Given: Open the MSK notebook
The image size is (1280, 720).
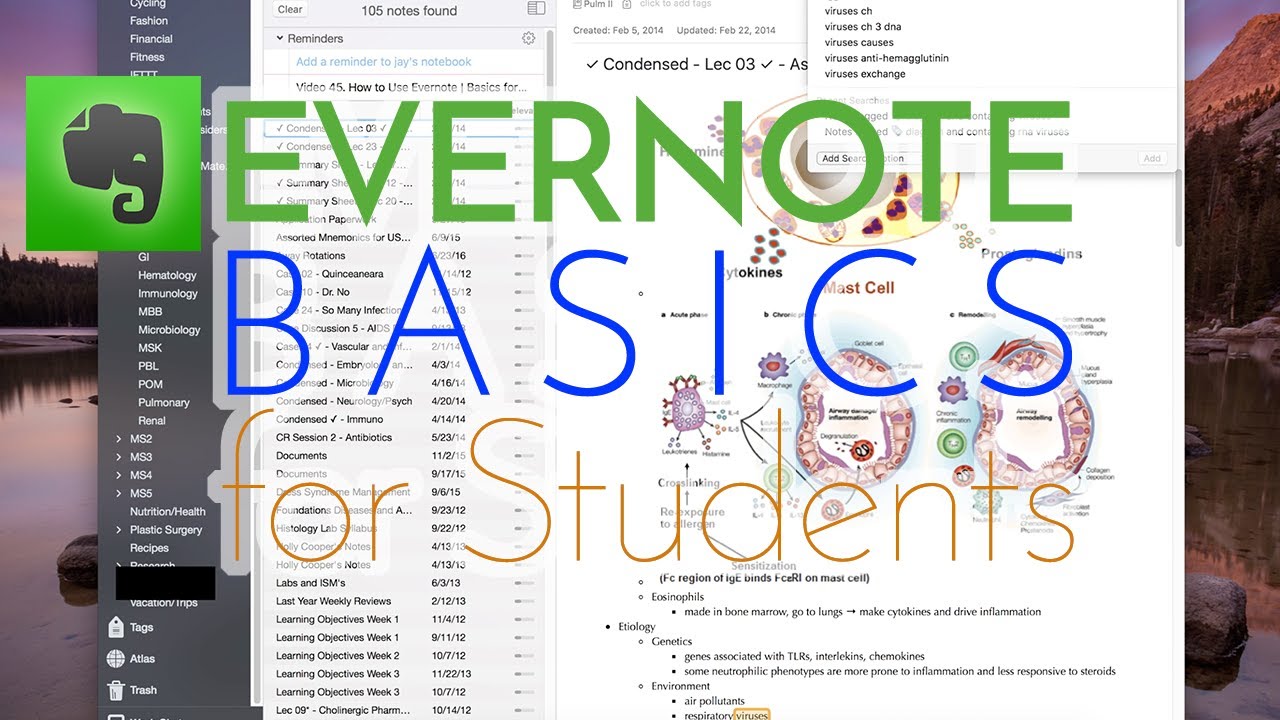Looking at the screenshot, I should coord(150,348).
